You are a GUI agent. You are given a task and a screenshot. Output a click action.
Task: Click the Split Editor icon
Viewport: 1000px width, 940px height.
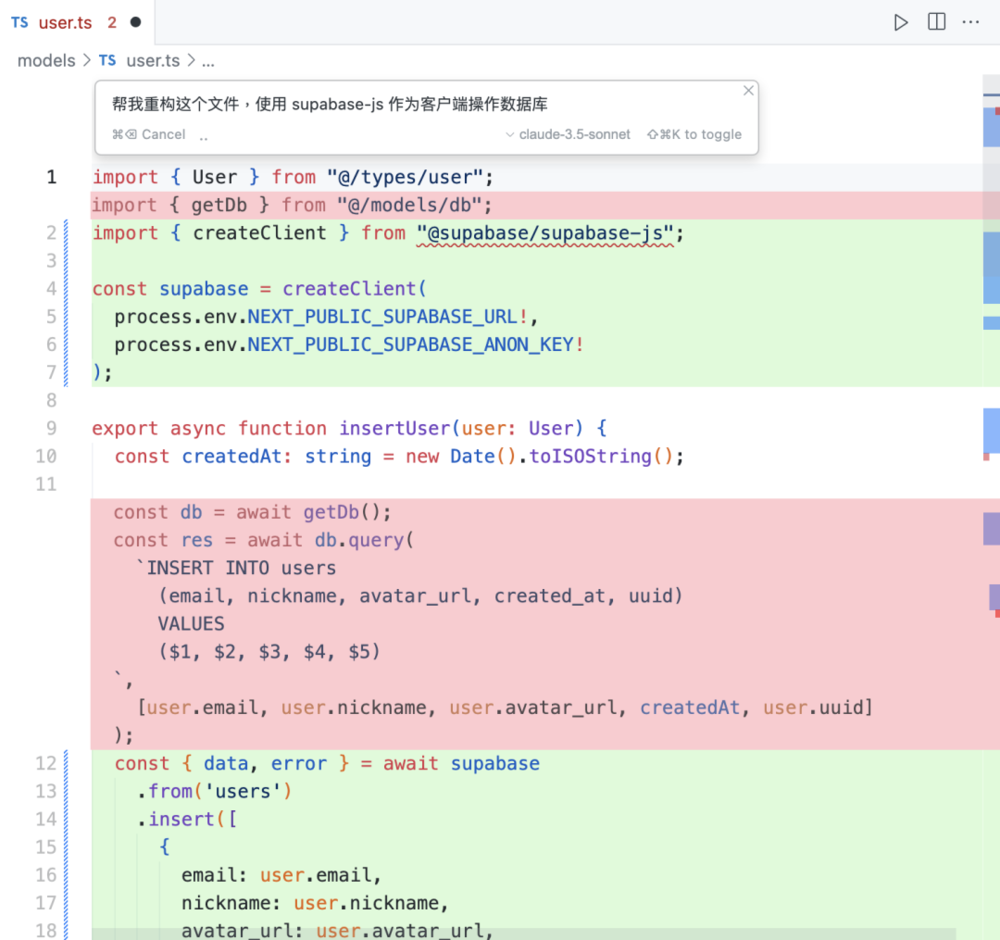click(936, 22)
